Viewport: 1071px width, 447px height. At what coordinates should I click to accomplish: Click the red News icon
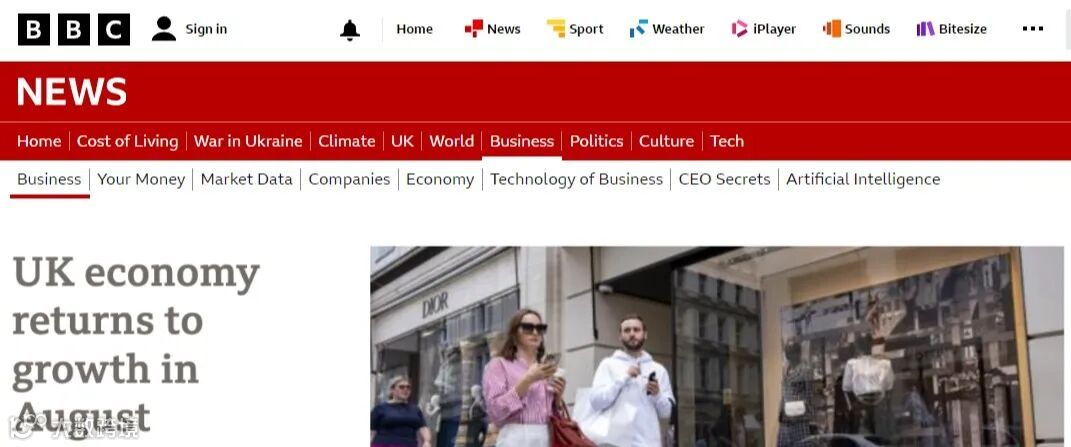473,29
